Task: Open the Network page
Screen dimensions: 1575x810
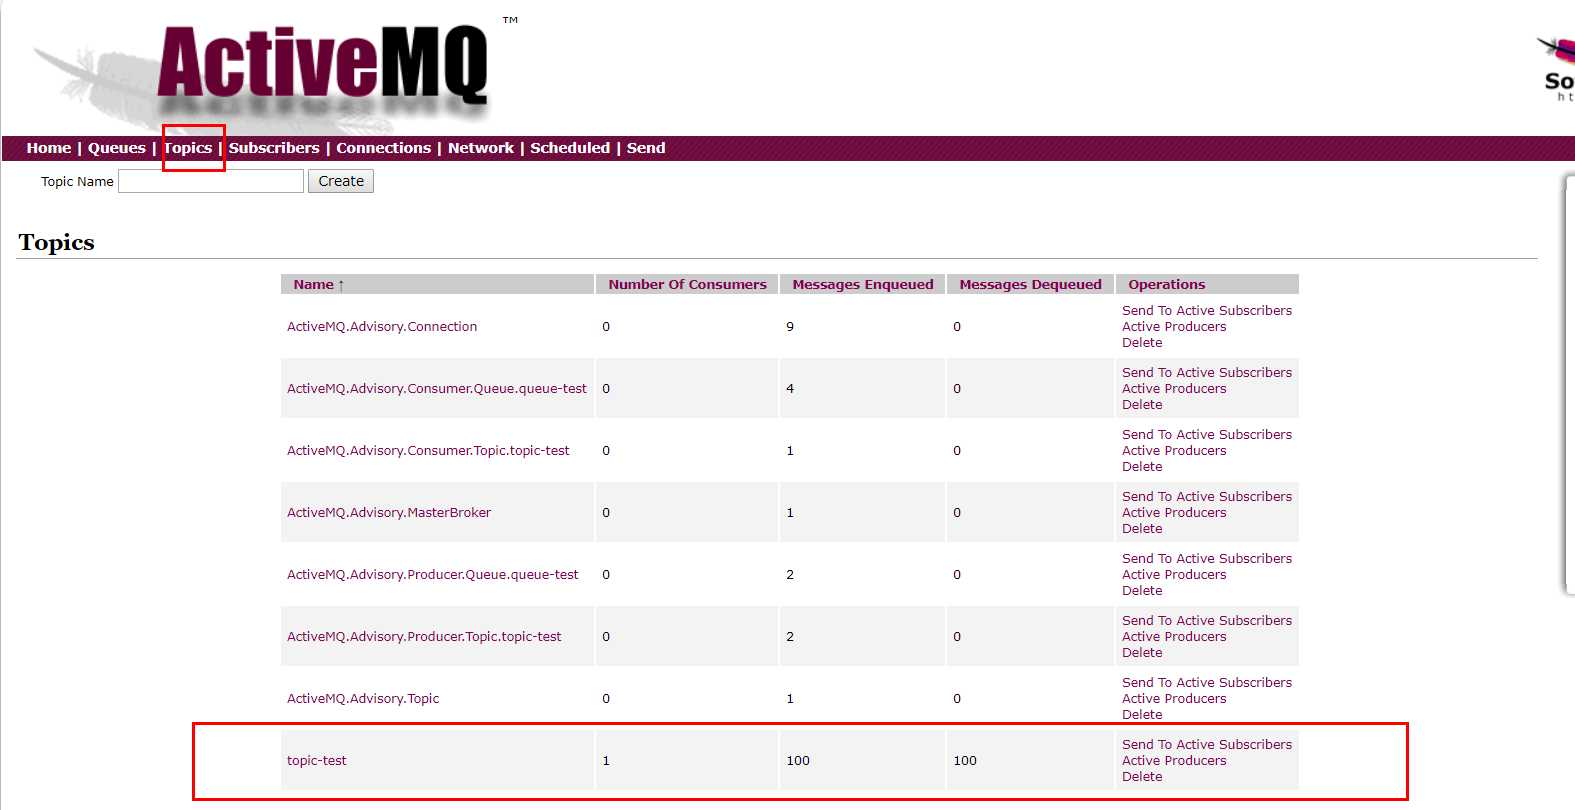Action: 481,148
